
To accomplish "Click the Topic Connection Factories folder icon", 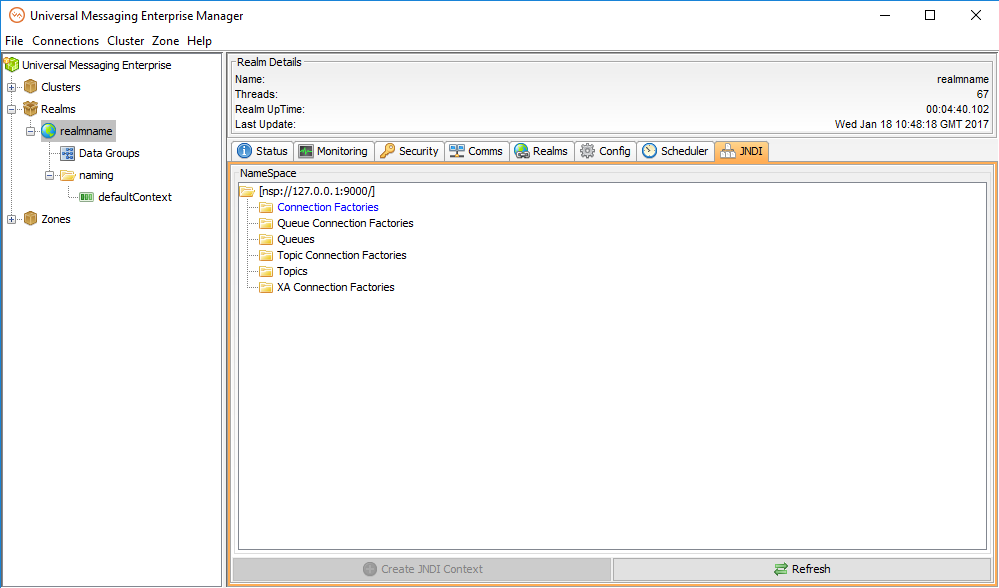I will pos(266,255).
